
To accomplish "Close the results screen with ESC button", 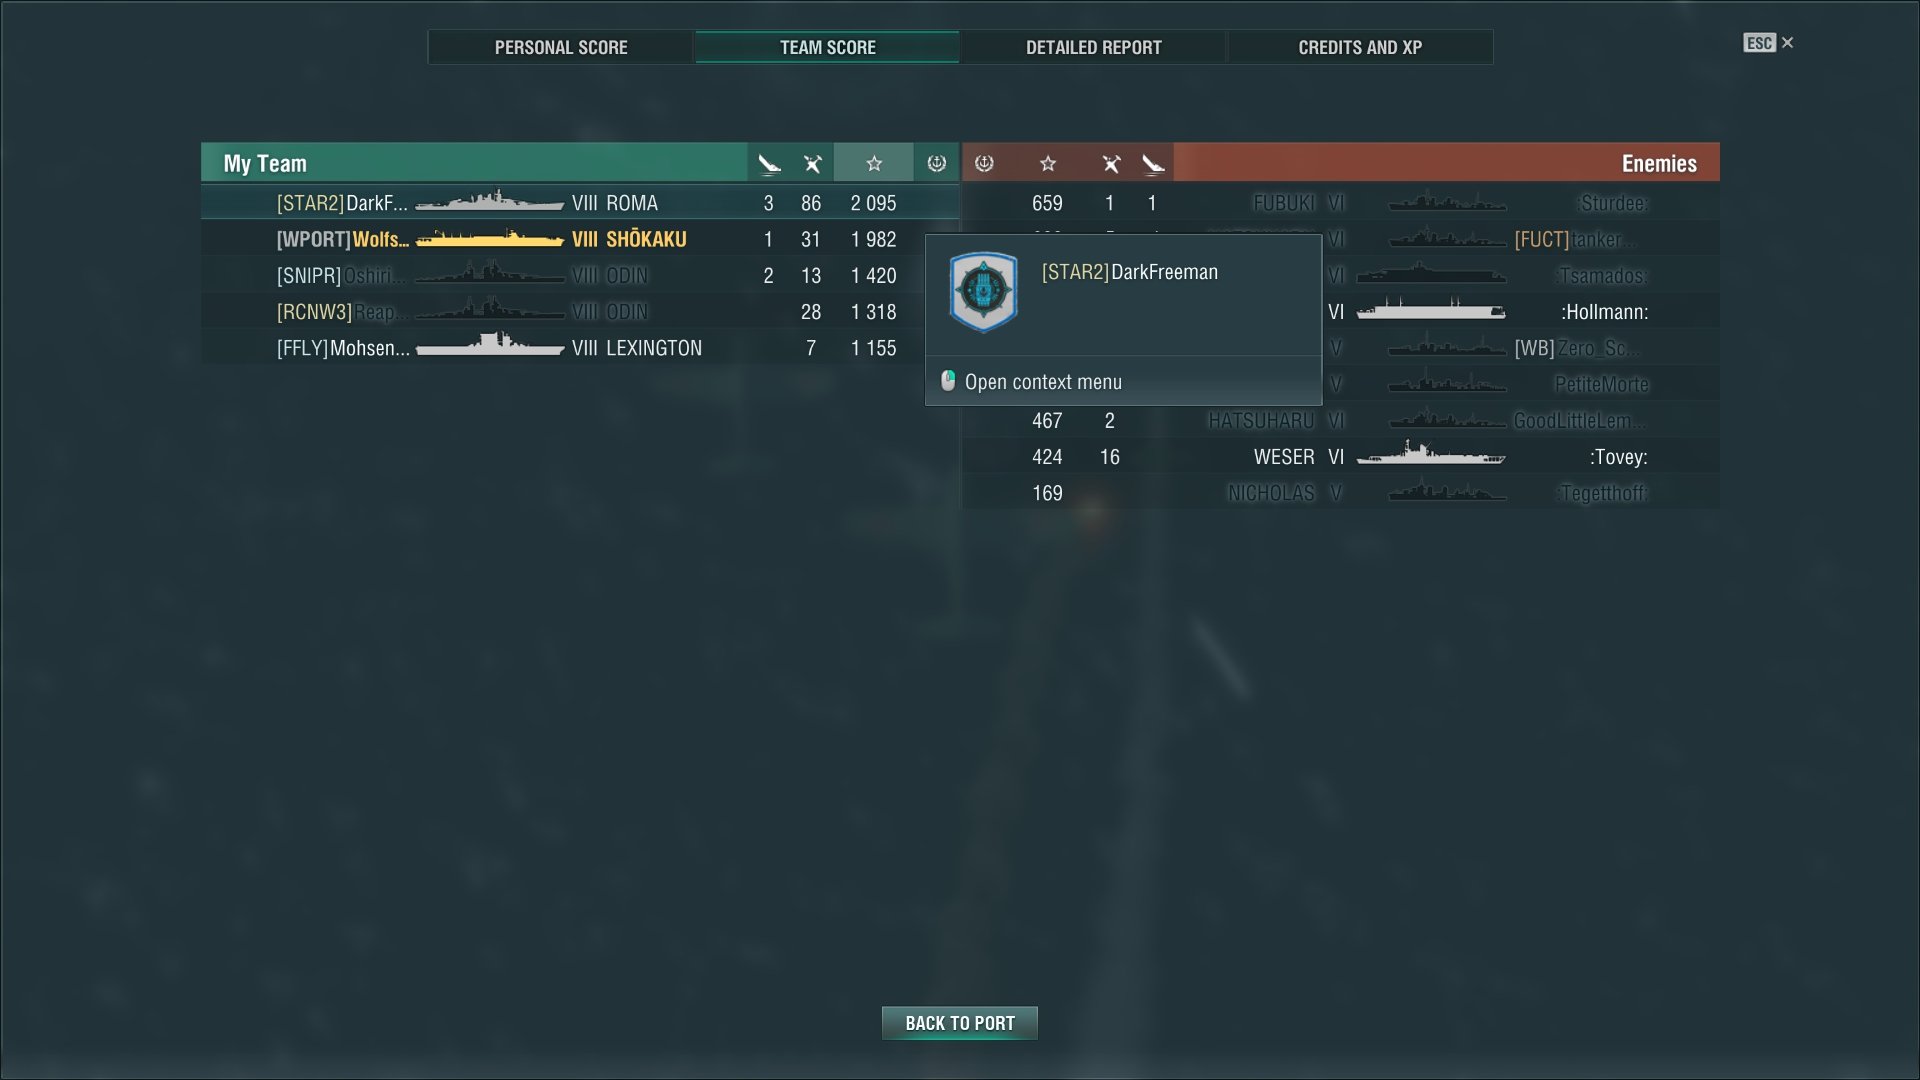I will [1768, 43].
